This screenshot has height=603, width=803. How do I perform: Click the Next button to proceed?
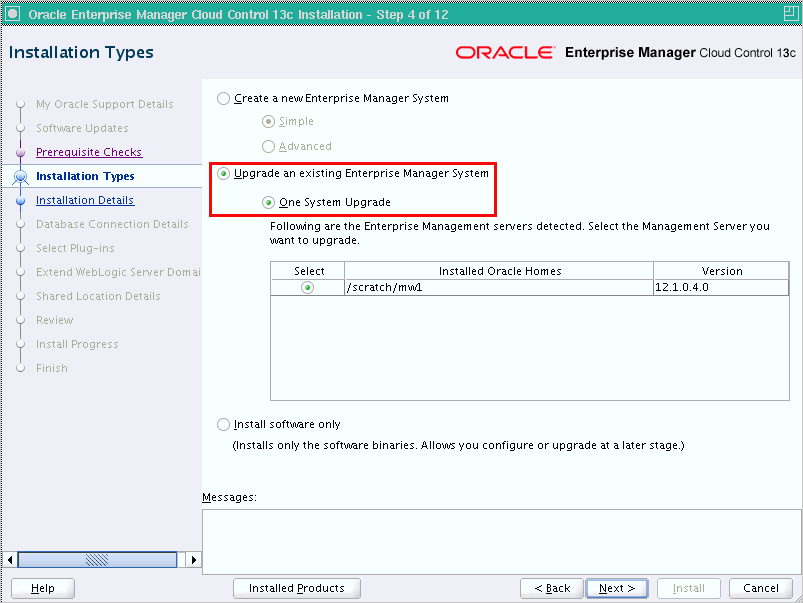click(x=616, y=588)
